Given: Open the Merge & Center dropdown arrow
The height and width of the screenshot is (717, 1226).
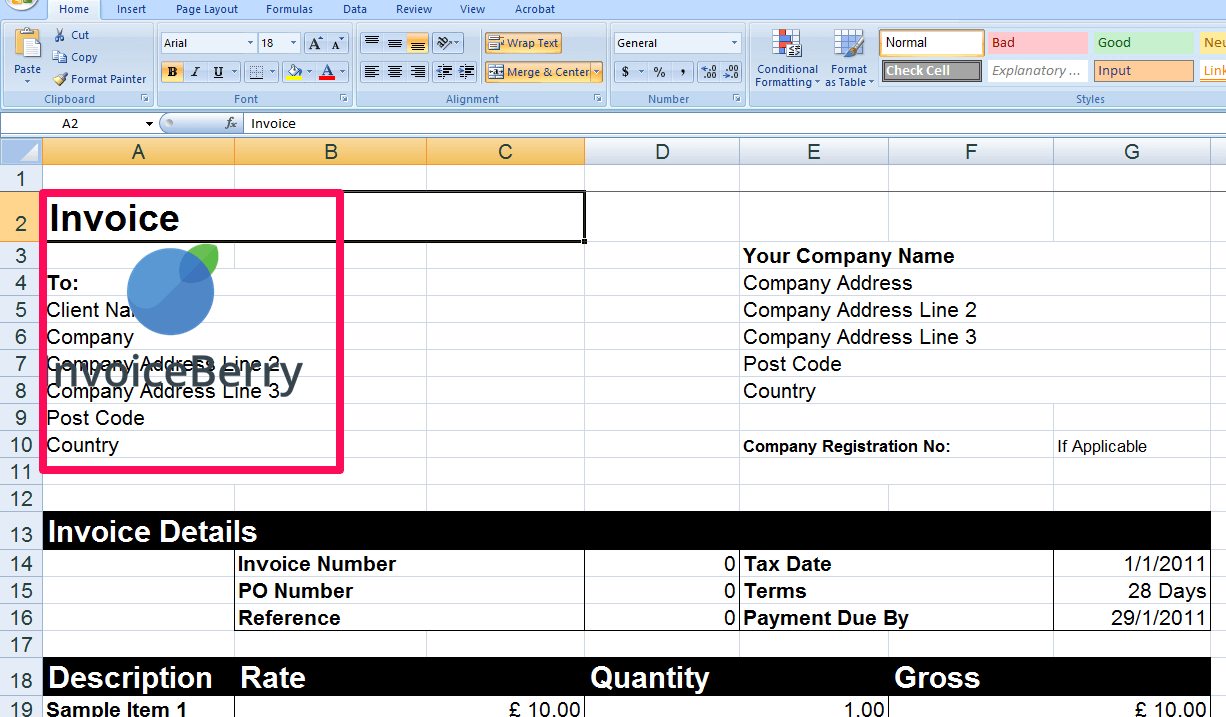Looking at the screenshot, I should click(597, 72).
